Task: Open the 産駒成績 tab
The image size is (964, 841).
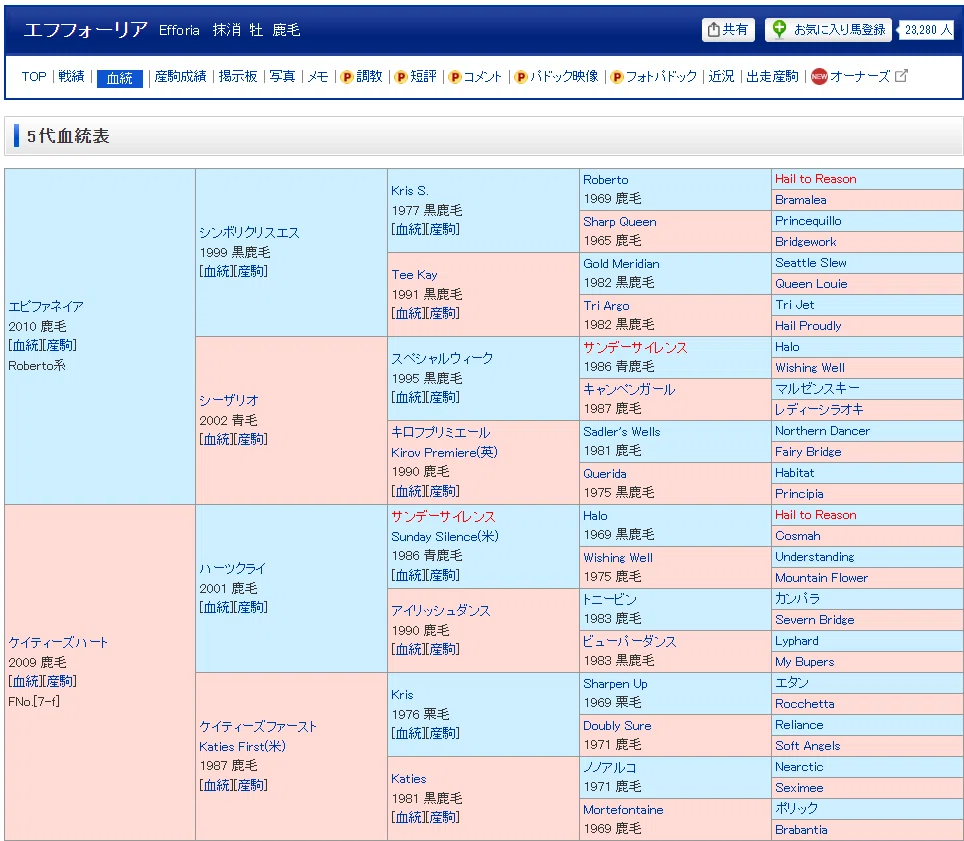Action: point(180,76)
